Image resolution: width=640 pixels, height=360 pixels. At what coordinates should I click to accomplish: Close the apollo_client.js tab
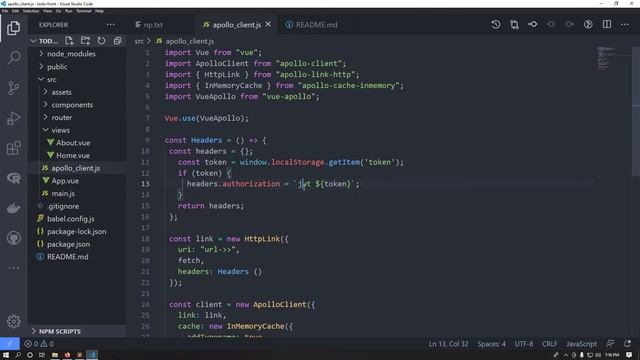(x=268, y=24)
